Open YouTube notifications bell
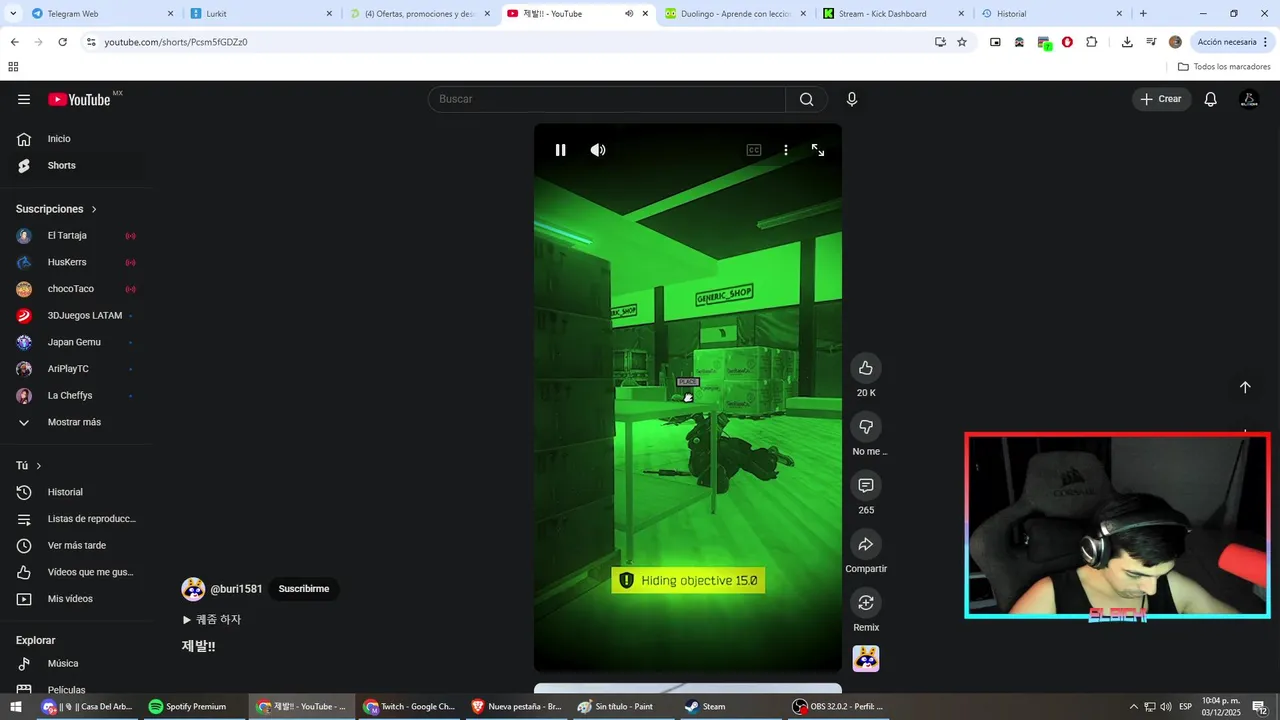The height and width of the screenshot is (720, 1280). (1210, 99)
